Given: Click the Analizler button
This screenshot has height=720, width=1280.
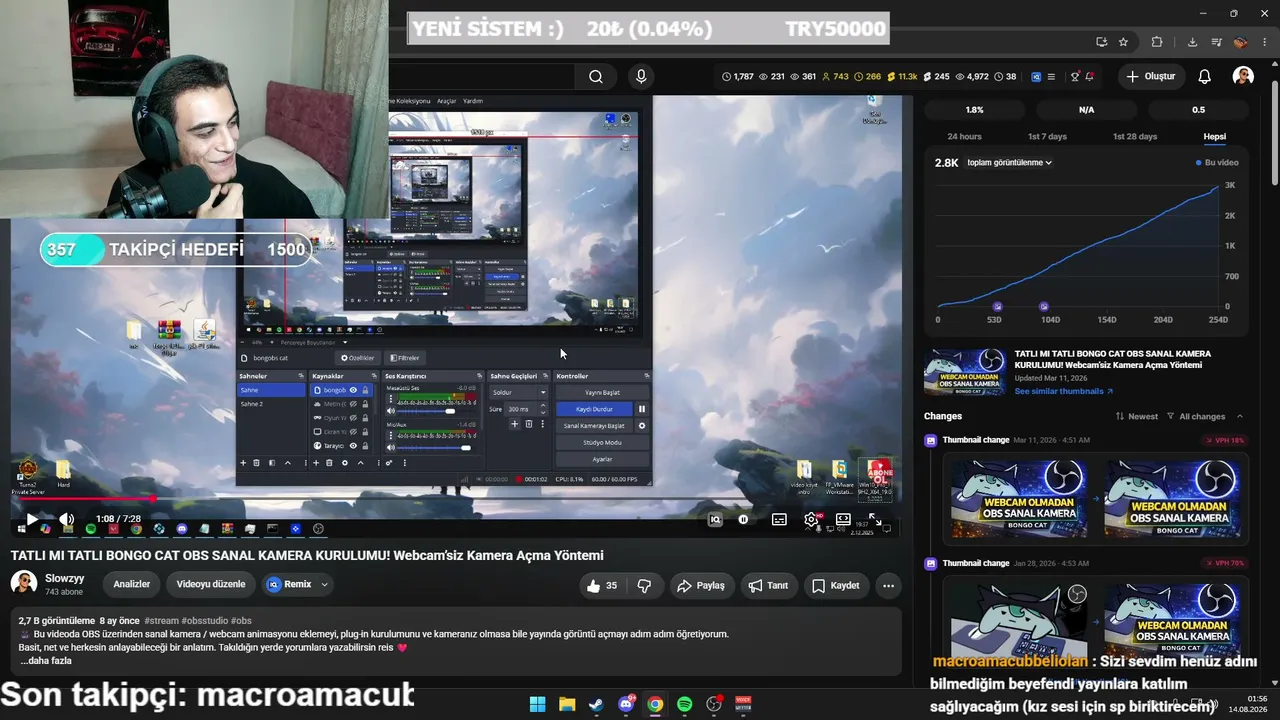Looking at the screenshot, I should [x=131, y=585].
